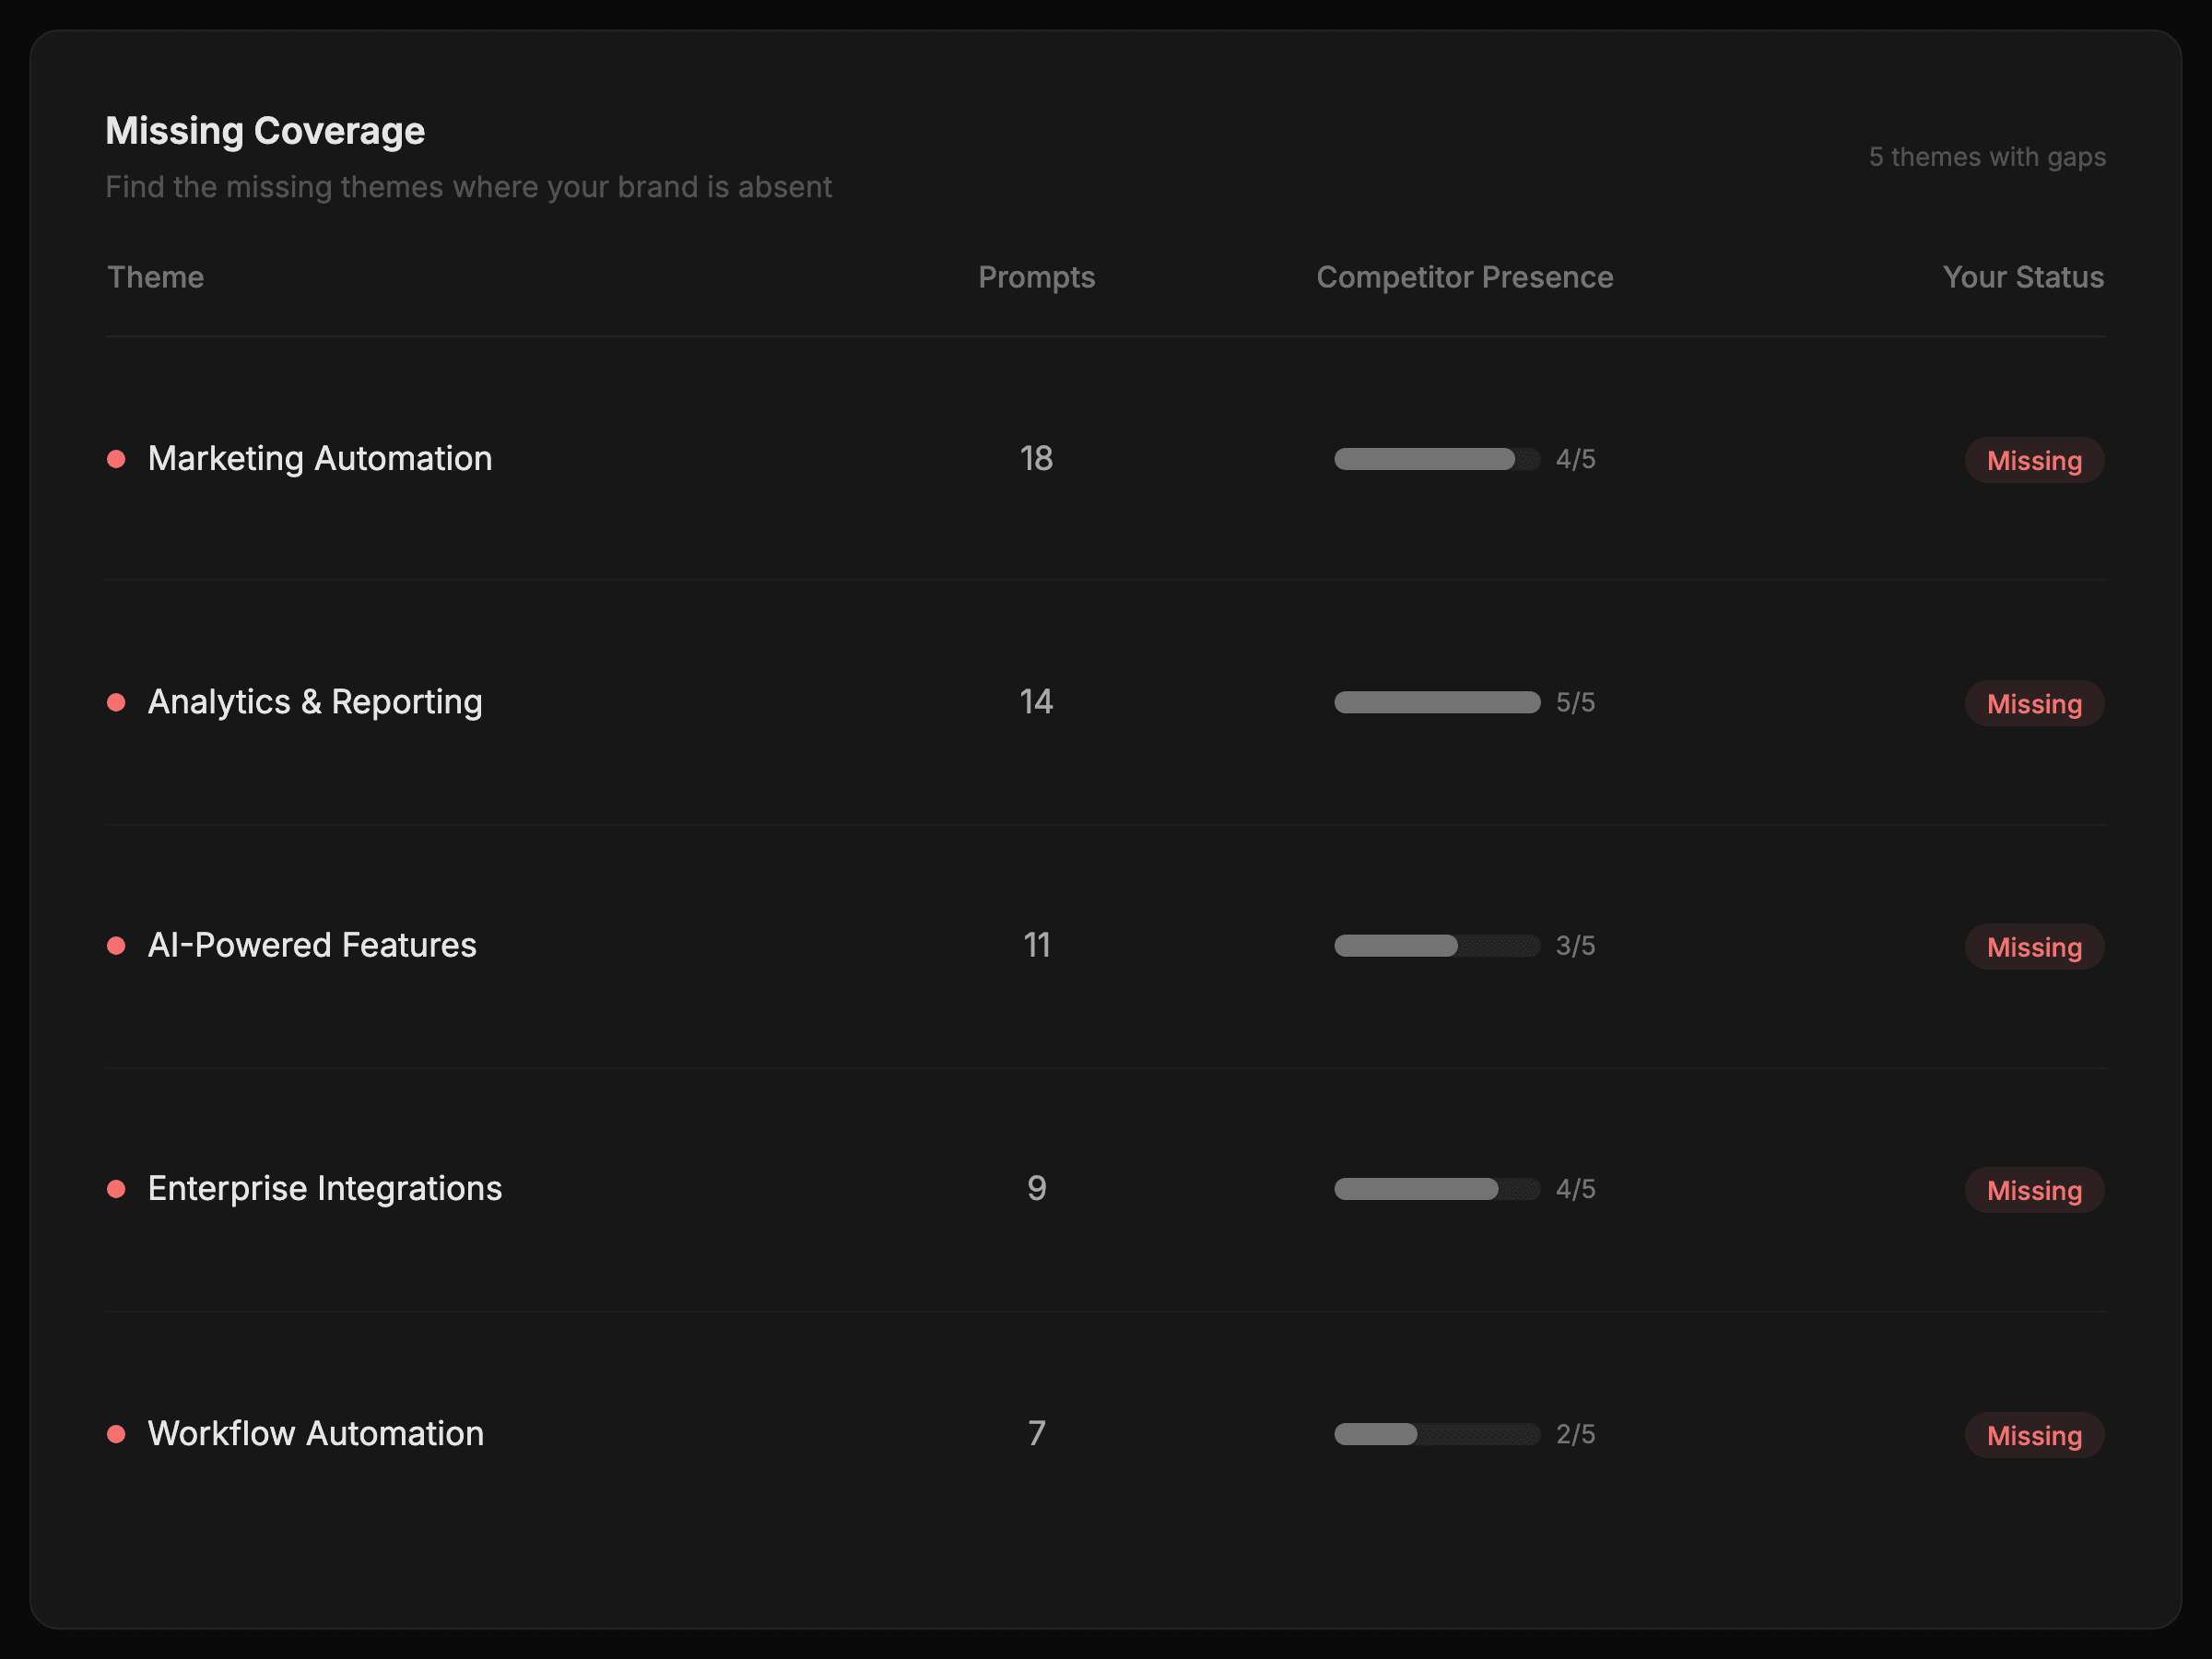Image resolution: width=2212 pixels, height=1659 pixels.
Task: Click Missing badge for Workflow Automation
Action: [x=2033, y=1436]
